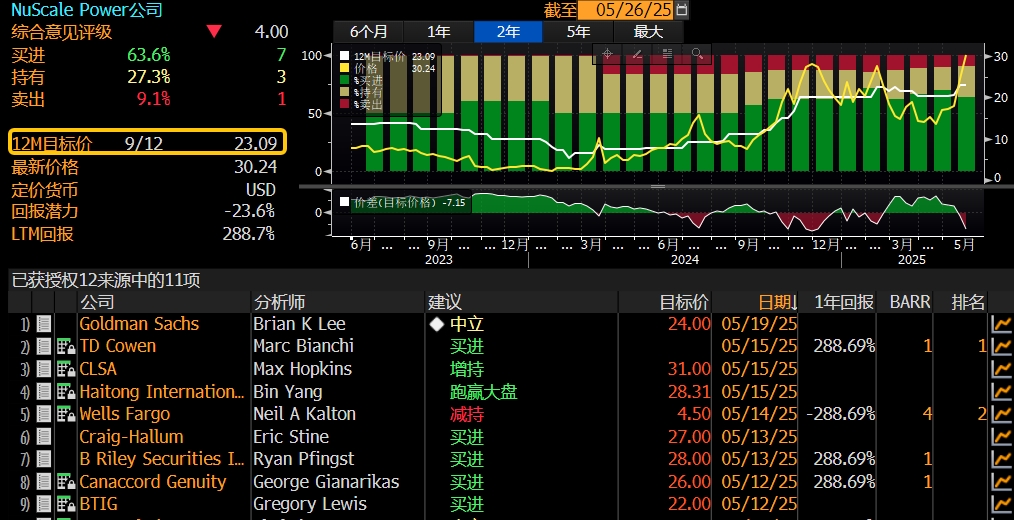
Task: Open the Wells Fargo report document icon
Action: coord(43,414)
